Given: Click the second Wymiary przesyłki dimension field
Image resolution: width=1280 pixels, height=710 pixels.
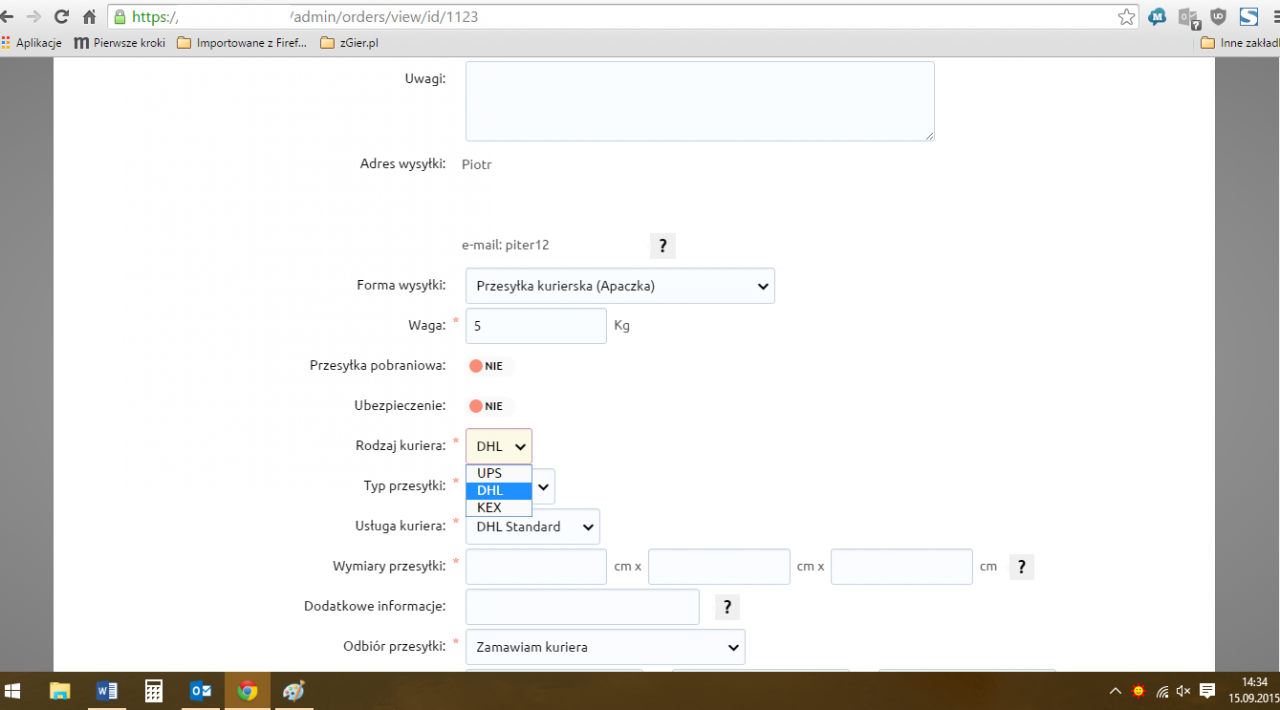Looking at the screenshot, I should coord(719,566).
